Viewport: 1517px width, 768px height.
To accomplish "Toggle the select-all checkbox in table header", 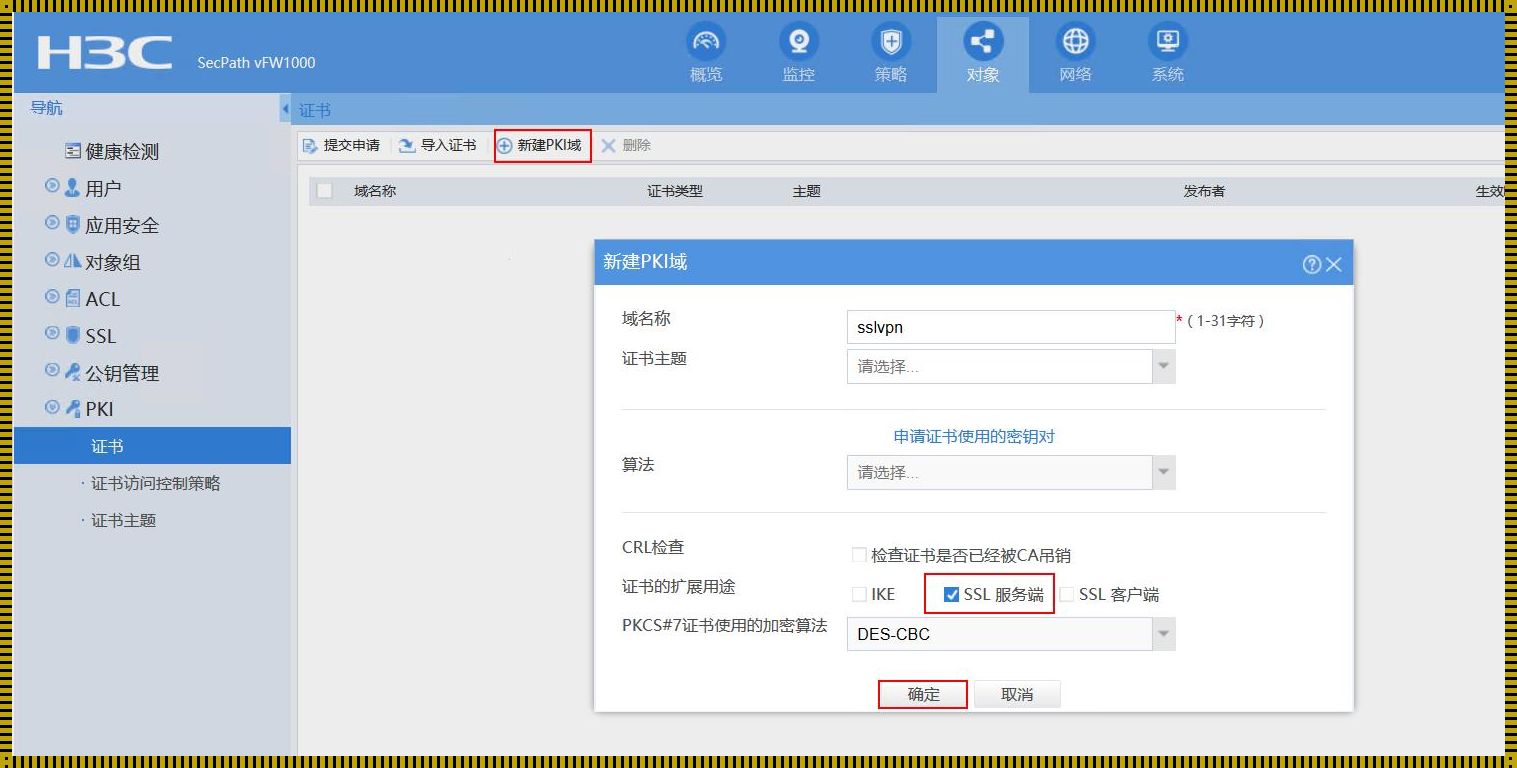I will pos(324,190).
